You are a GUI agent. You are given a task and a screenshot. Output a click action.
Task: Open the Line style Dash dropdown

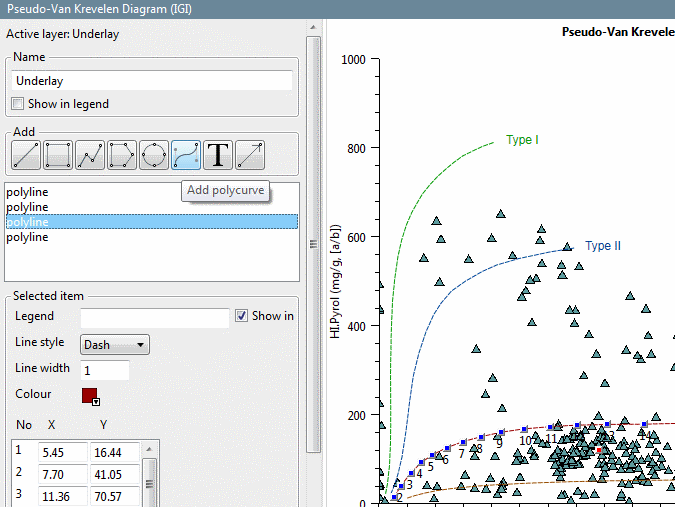(115, 345)
